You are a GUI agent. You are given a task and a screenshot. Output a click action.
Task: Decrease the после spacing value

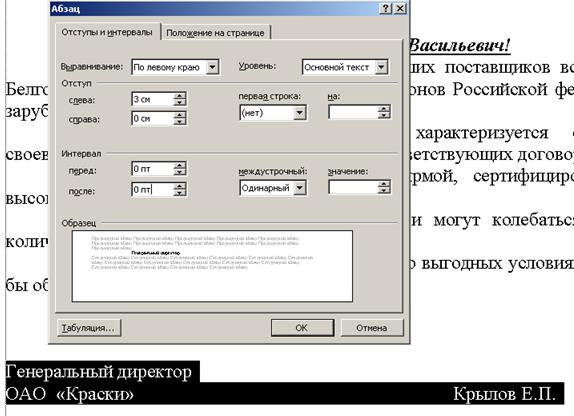pos(179,193)
